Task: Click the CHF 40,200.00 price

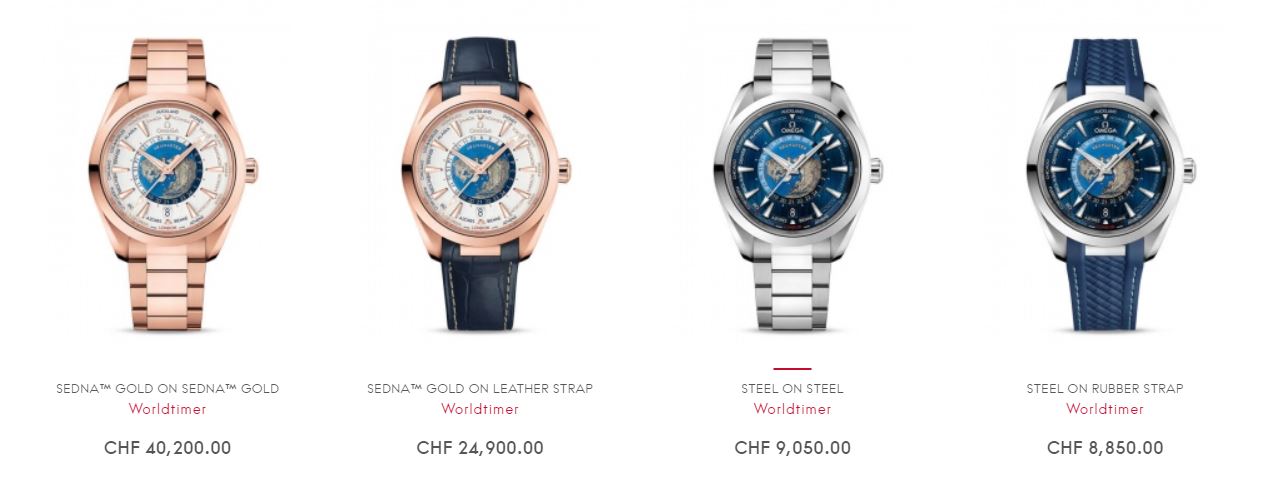Action: point(168,448)
